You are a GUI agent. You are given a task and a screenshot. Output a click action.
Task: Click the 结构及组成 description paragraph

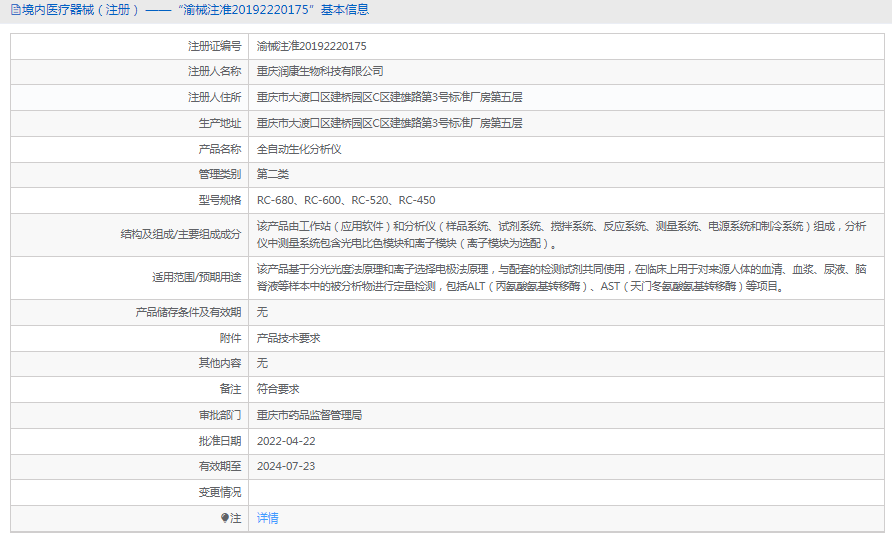tap(561, 234)
